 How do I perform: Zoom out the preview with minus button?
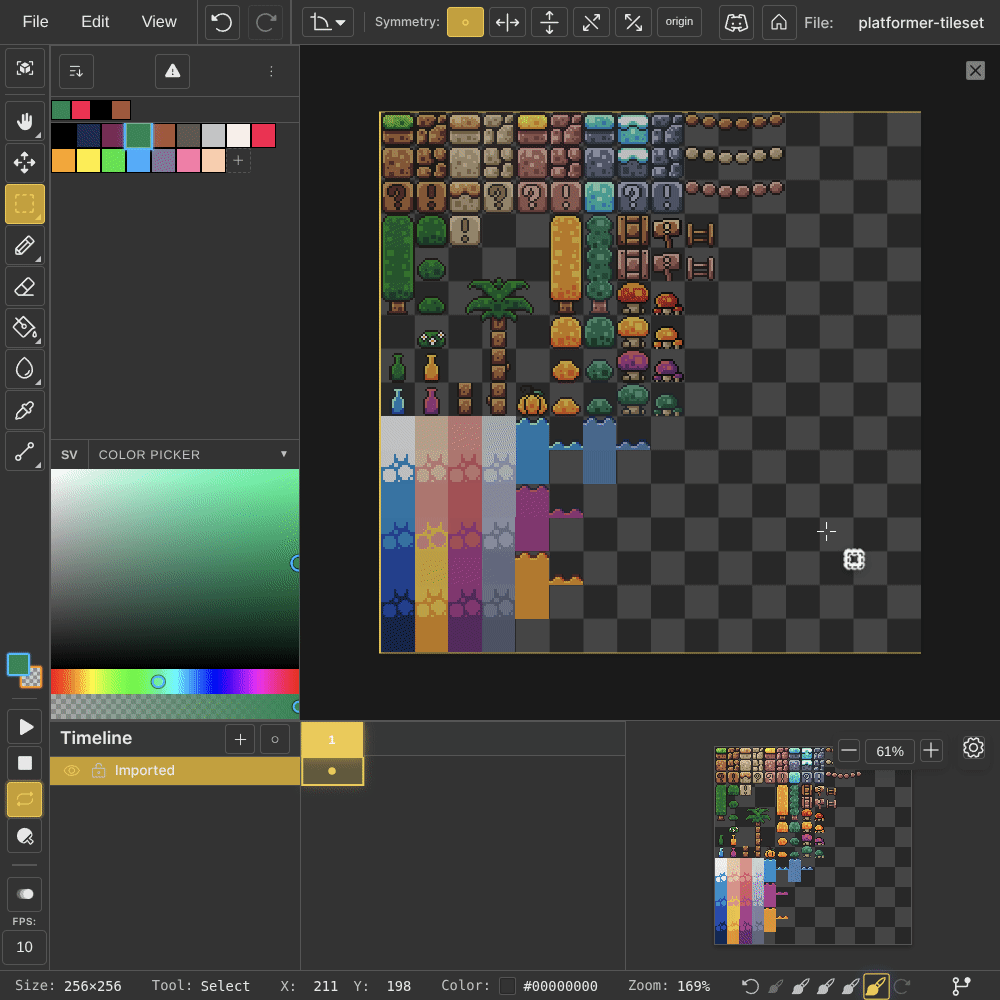(848, 751)
